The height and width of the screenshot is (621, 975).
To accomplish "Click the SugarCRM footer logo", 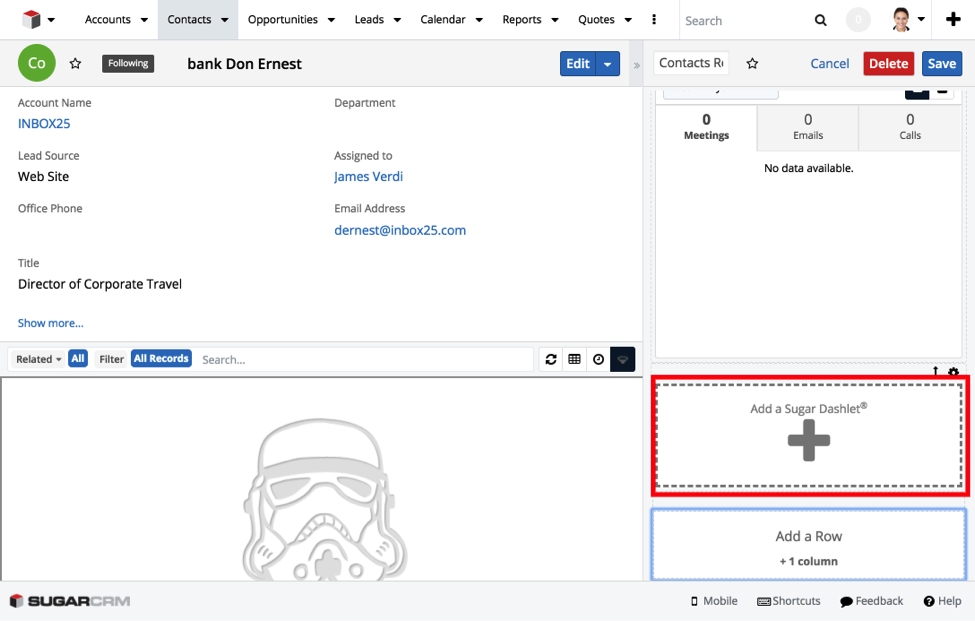I will [70, 601].
